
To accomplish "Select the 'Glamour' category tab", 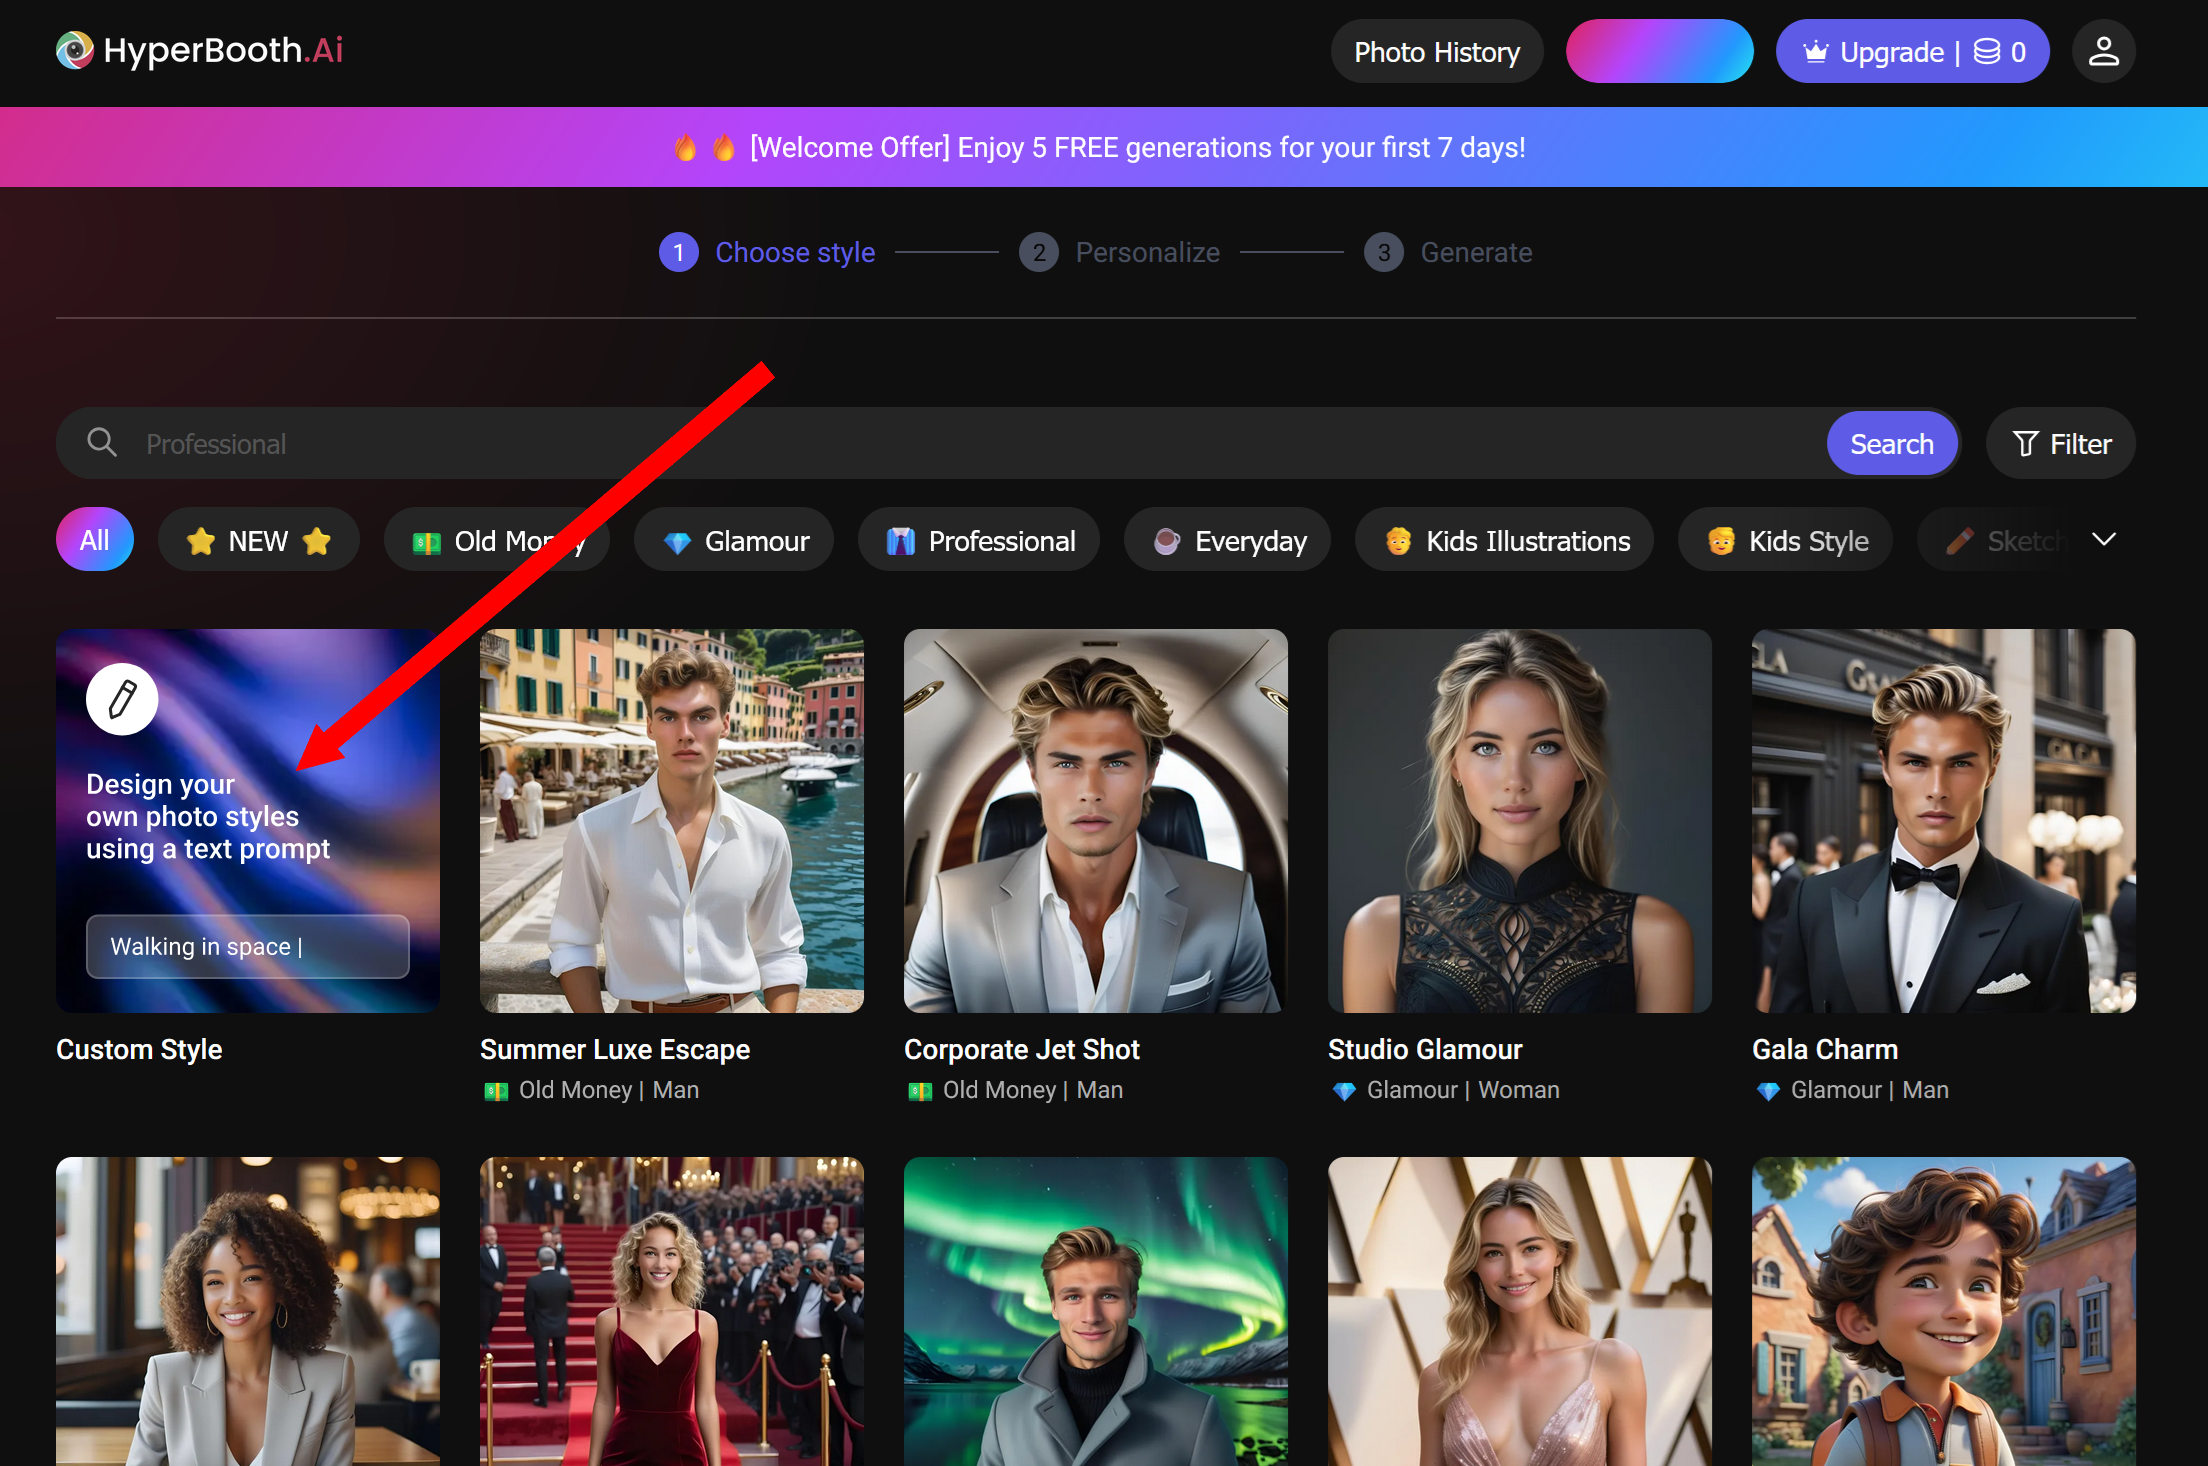I will pyautogui.click(x=733, y=538).
